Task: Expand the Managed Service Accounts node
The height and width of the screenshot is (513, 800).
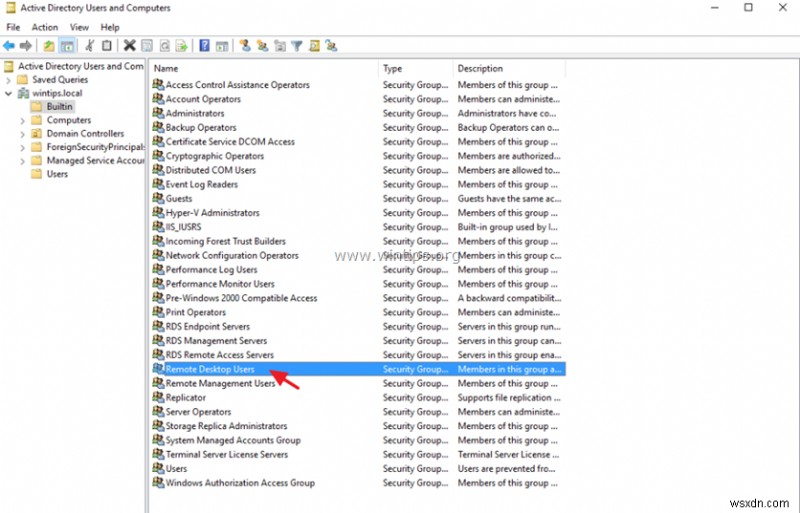Action: click(22, 161)
